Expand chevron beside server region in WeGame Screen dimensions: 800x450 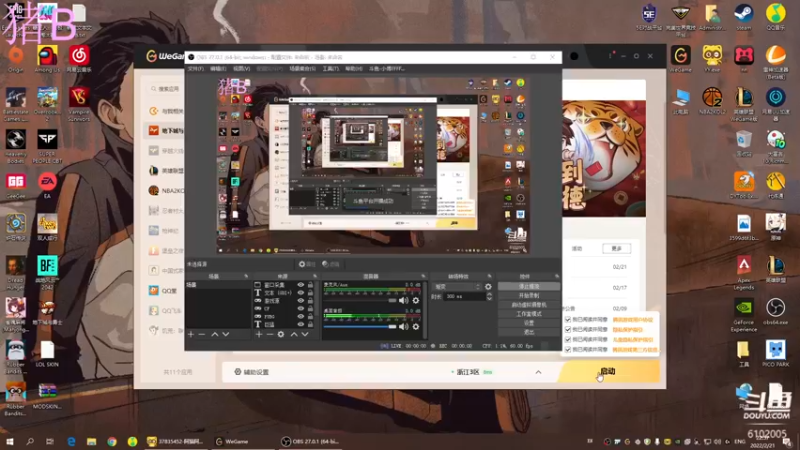(x=538, y=372)
